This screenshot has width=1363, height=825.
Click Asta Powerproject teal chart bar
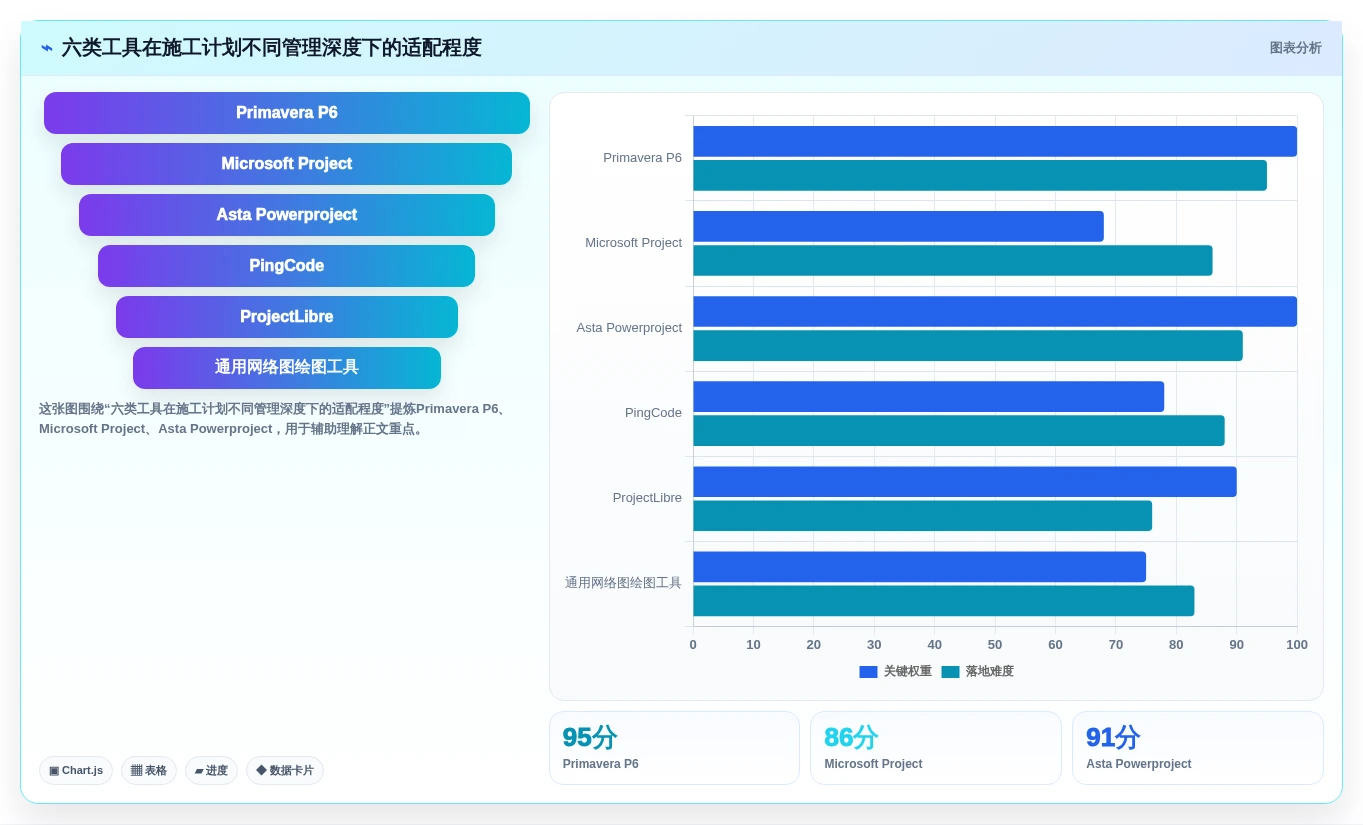968,345
